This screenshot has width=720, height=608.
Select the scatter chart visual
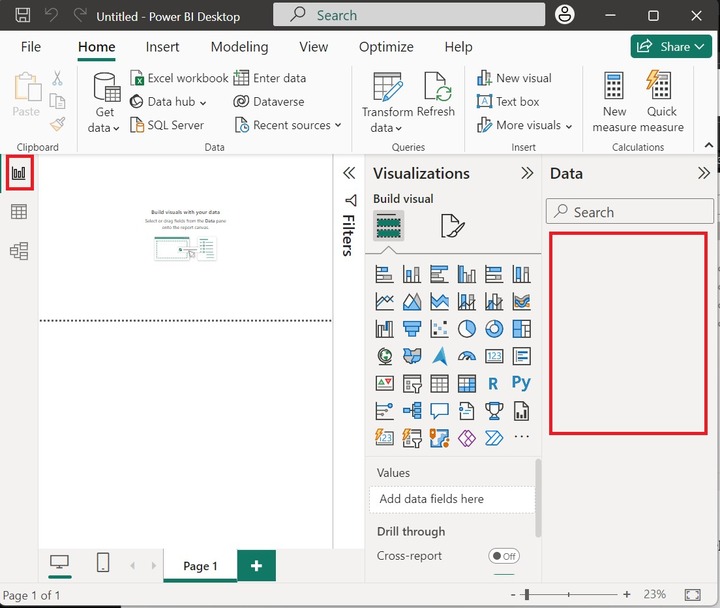pyautogui.click(x=439, y=329)
